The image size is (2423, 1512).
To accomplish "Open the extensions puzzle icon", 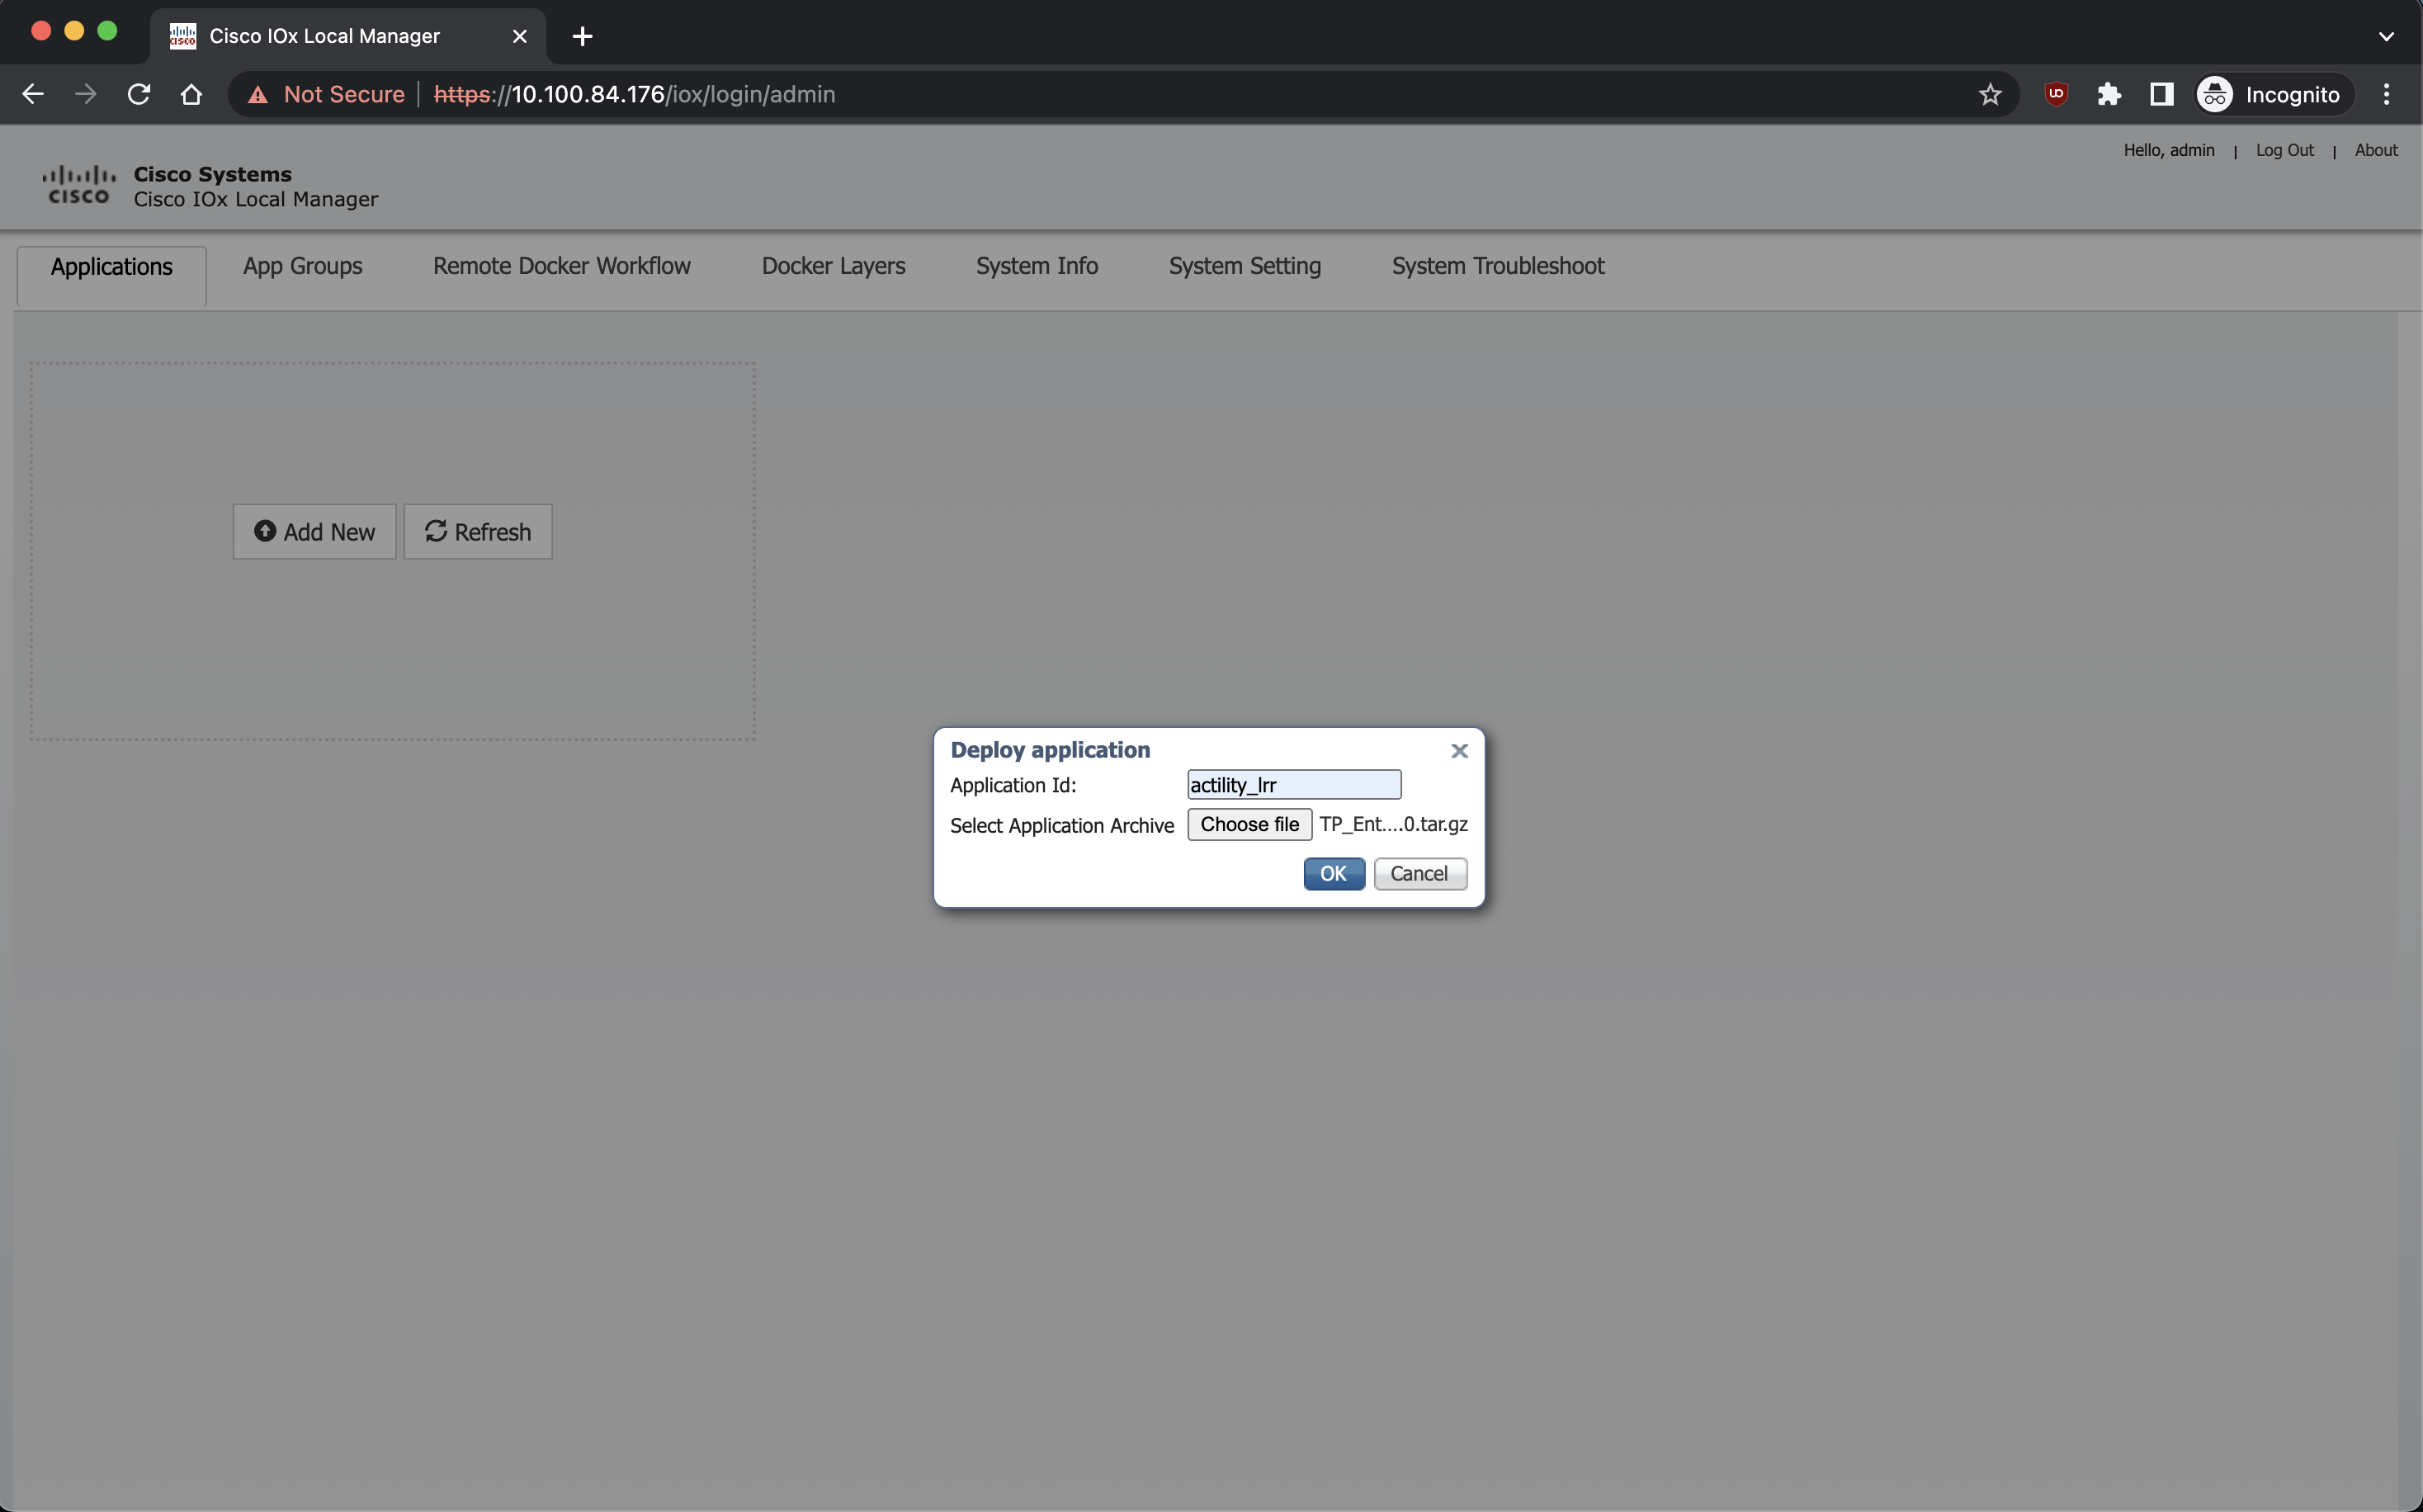I will pos(2109,94).
